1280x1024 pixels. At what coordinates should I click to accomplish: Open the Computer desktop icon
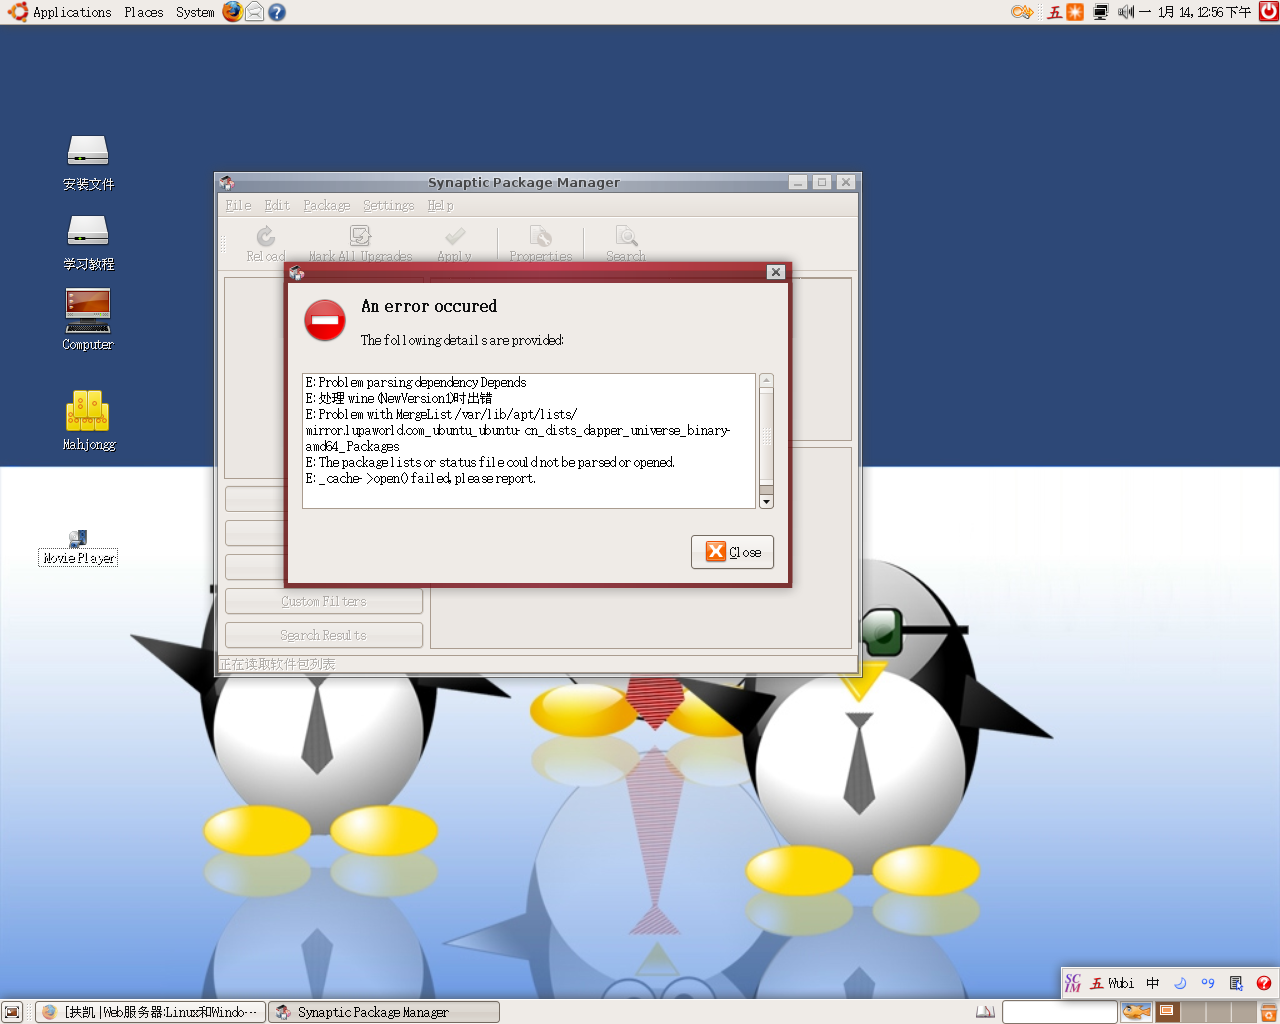(x=88, y=320)
